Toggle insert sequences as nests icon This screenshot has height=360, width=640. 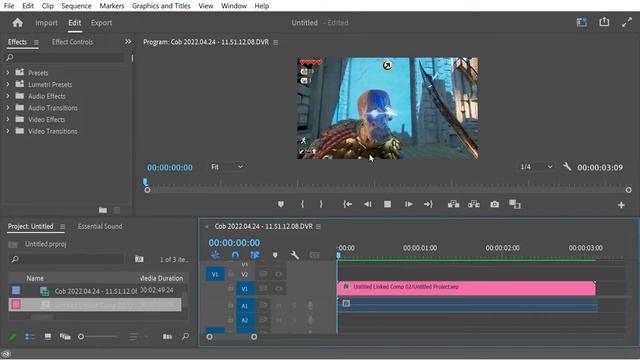[215, 255]
